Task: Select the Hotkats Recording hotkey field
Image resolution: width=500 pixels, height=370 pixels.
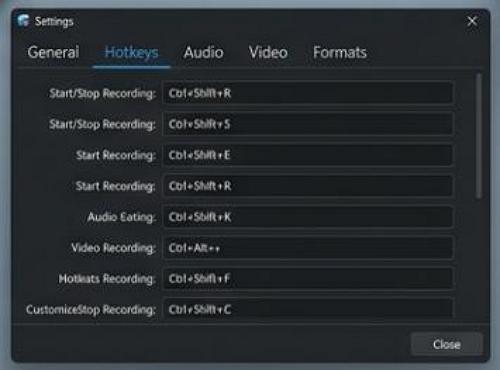Action: click(x=308, y=279)
